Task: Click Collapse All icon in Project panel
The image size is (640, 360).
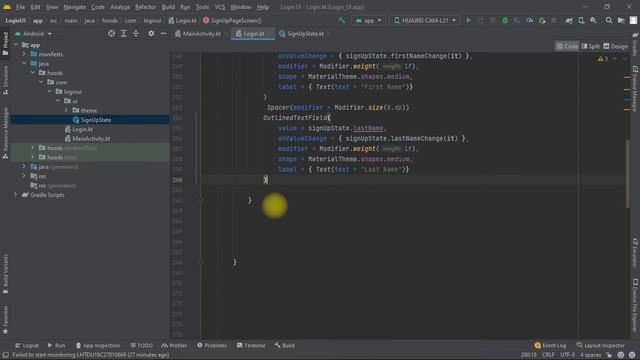Action: pyautogui.click(x=136, y=33)
